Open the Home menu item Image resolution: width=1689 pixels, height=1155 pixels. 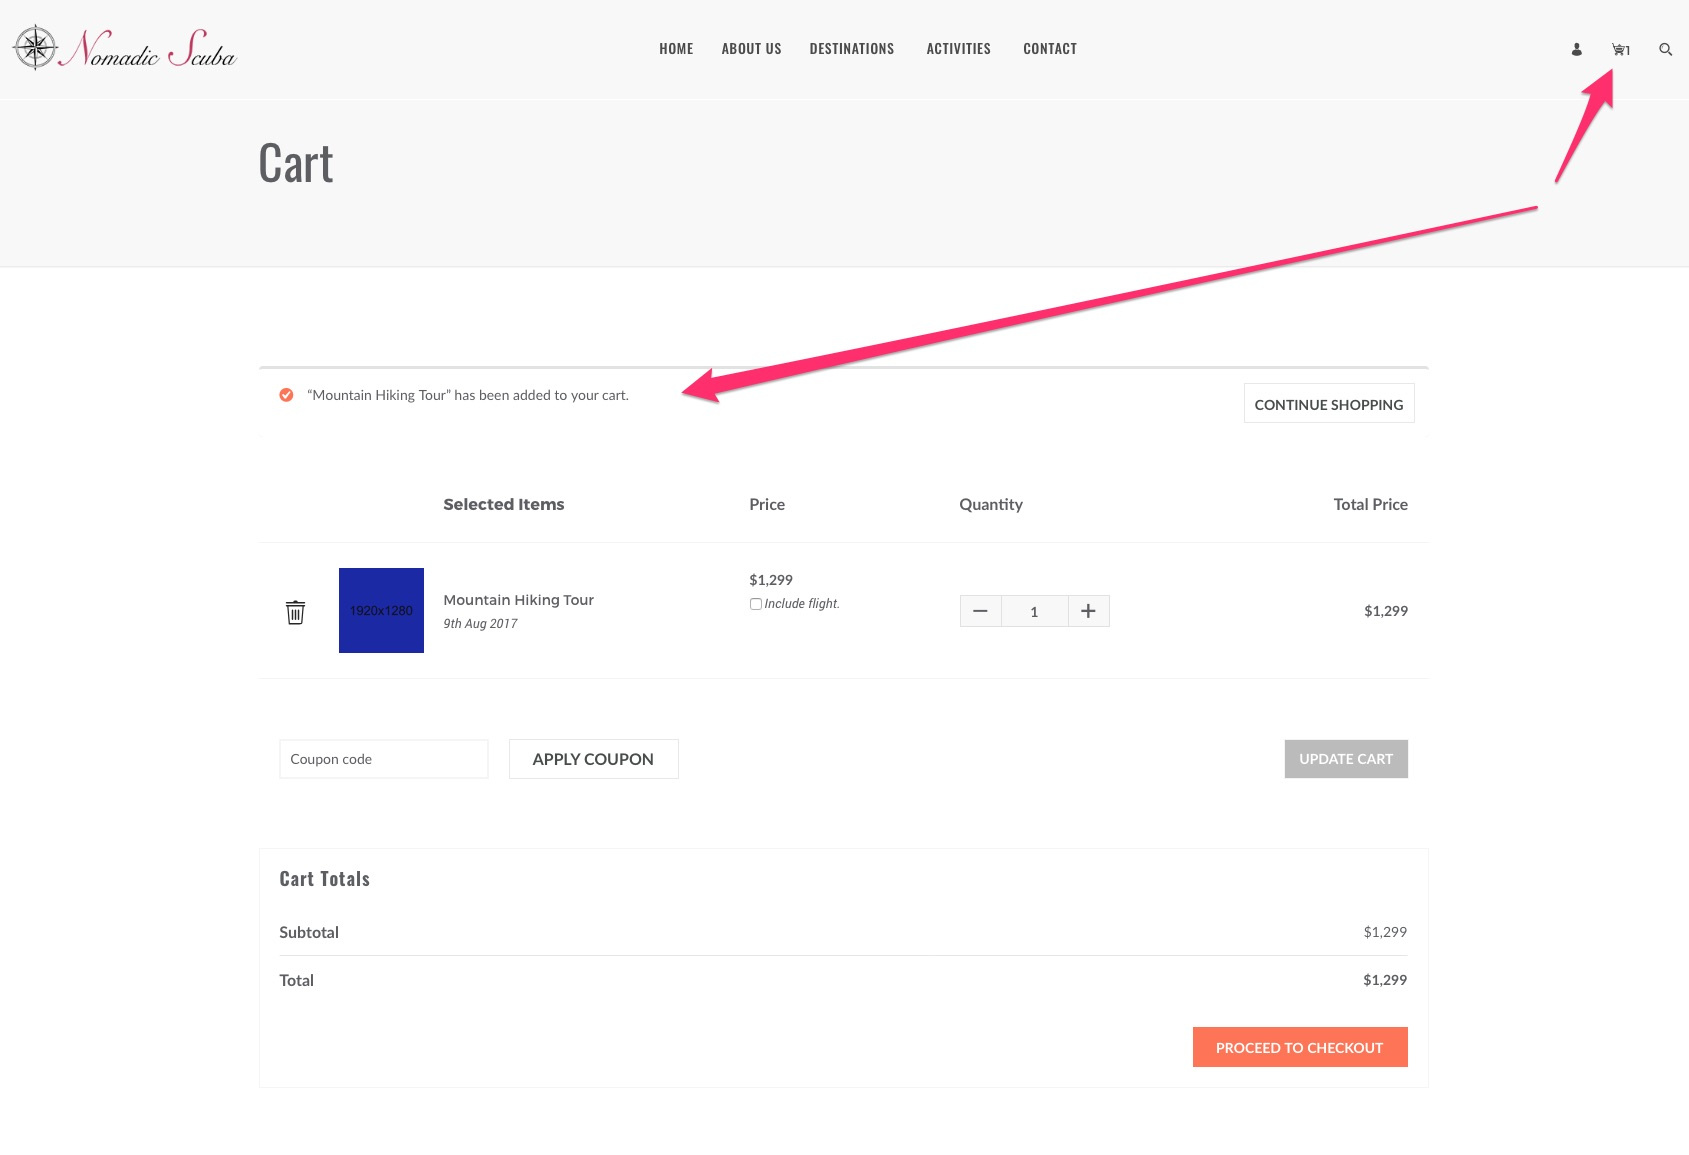676,49
